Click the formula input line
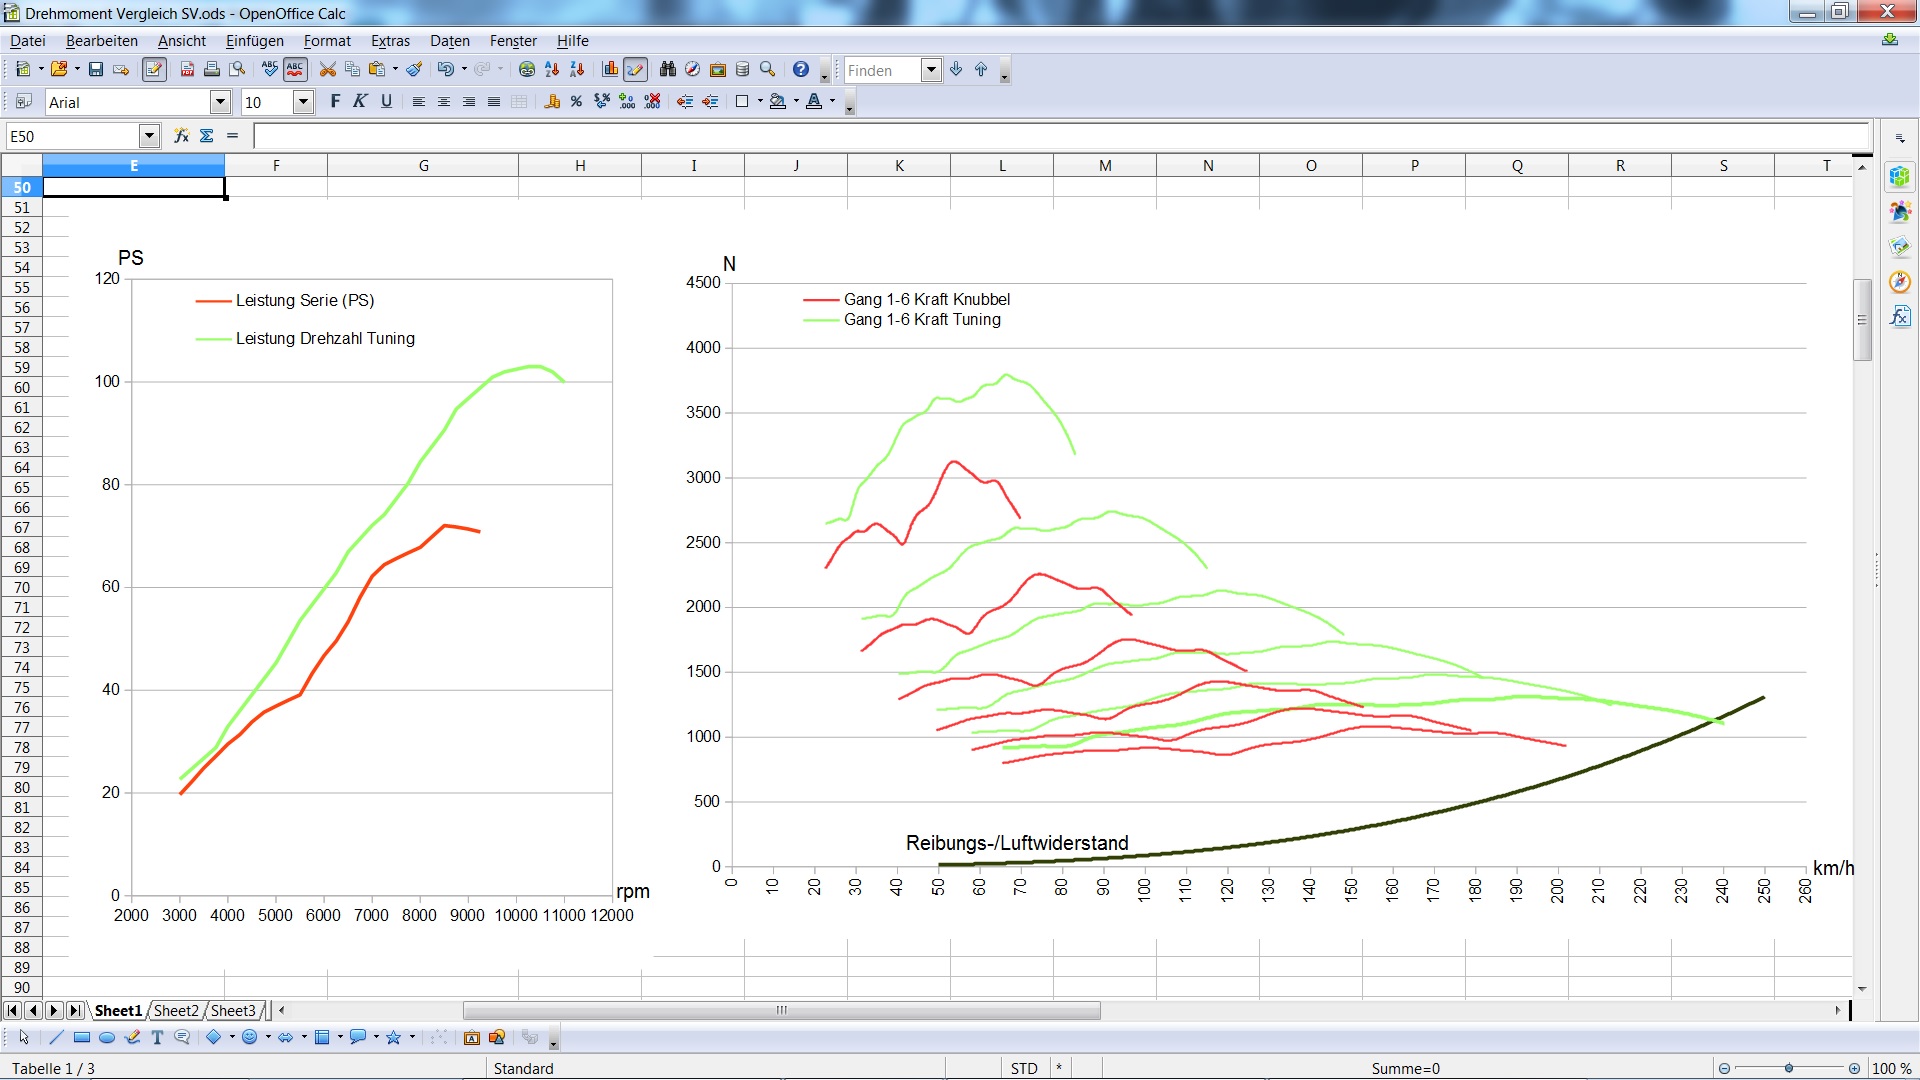 click(x=1060, y=136)
